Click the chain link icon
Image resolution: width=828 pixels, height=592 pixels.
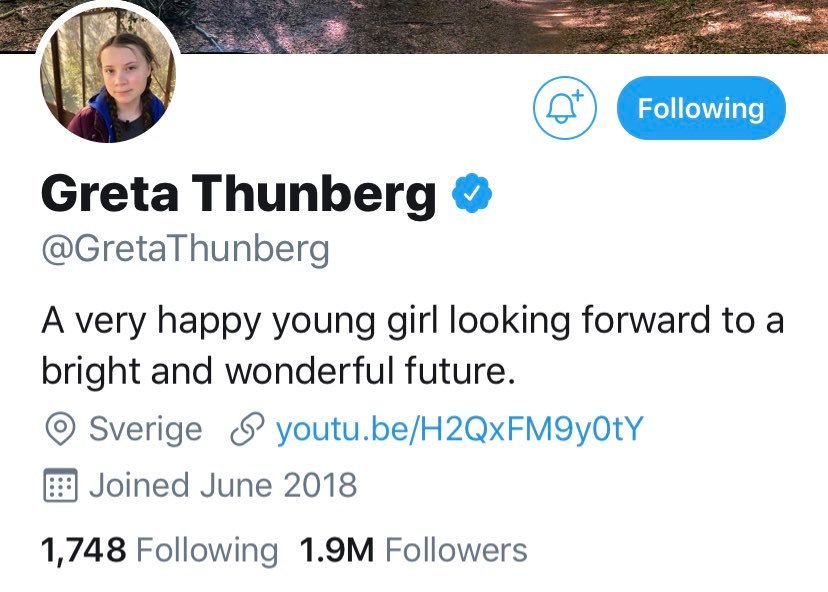(246, 430)
